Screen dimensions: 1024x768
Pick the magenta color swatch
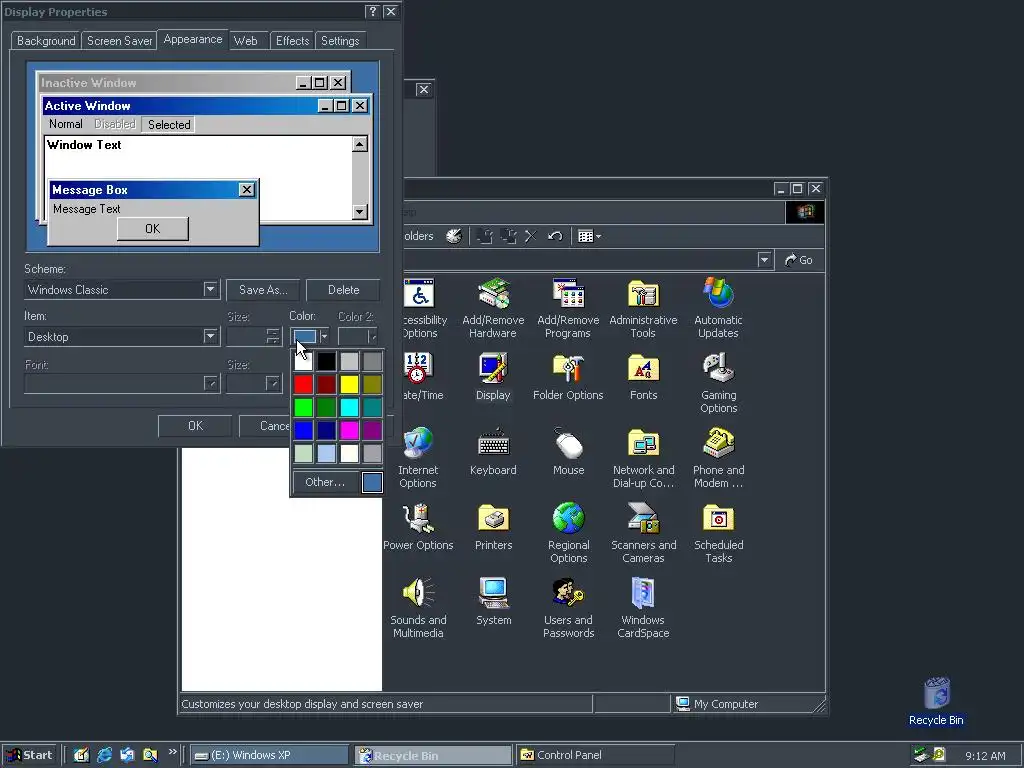tap(349, 430)
